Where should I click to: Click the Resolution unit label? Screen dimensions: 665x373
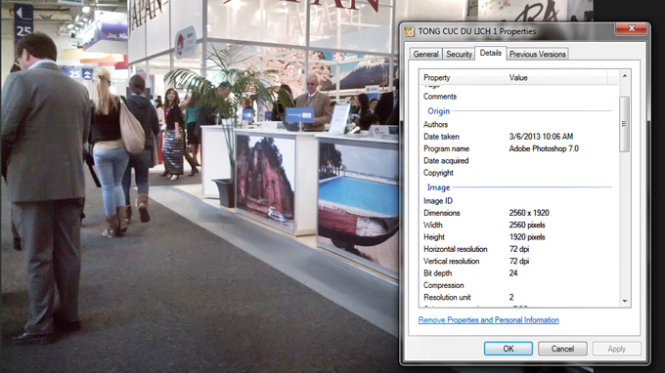447,297
